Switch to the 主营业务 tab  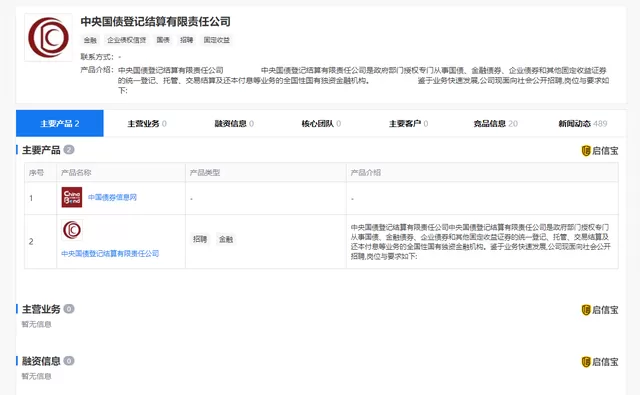pyautogui.click(x=147, y=124)
